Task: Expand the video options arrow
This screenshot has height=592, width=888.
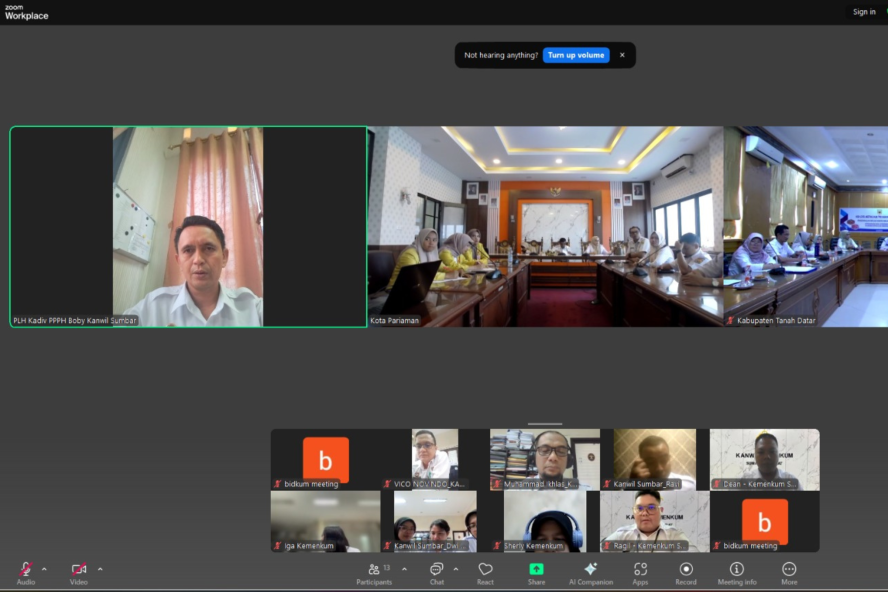Action: (x=100, y=569)
